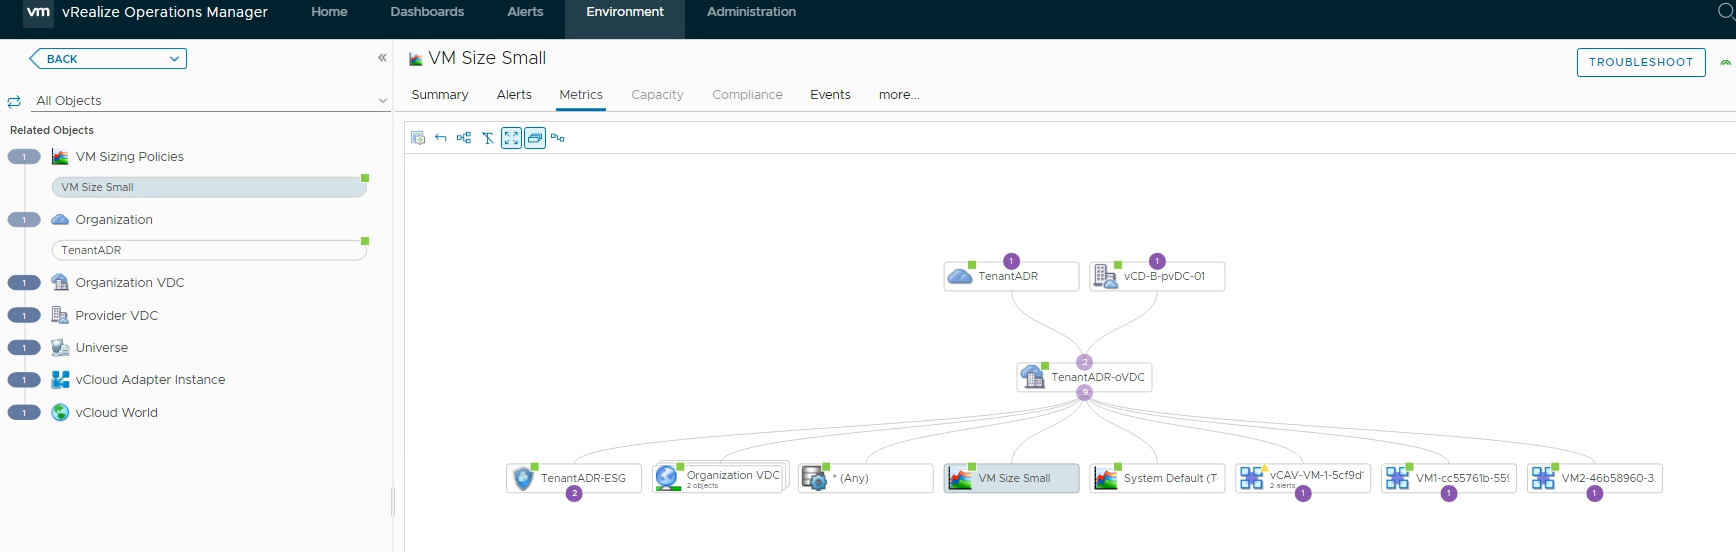Click the search magnifier in the top bar
The image size is (1736, 552).
(x=1726, y=12)
